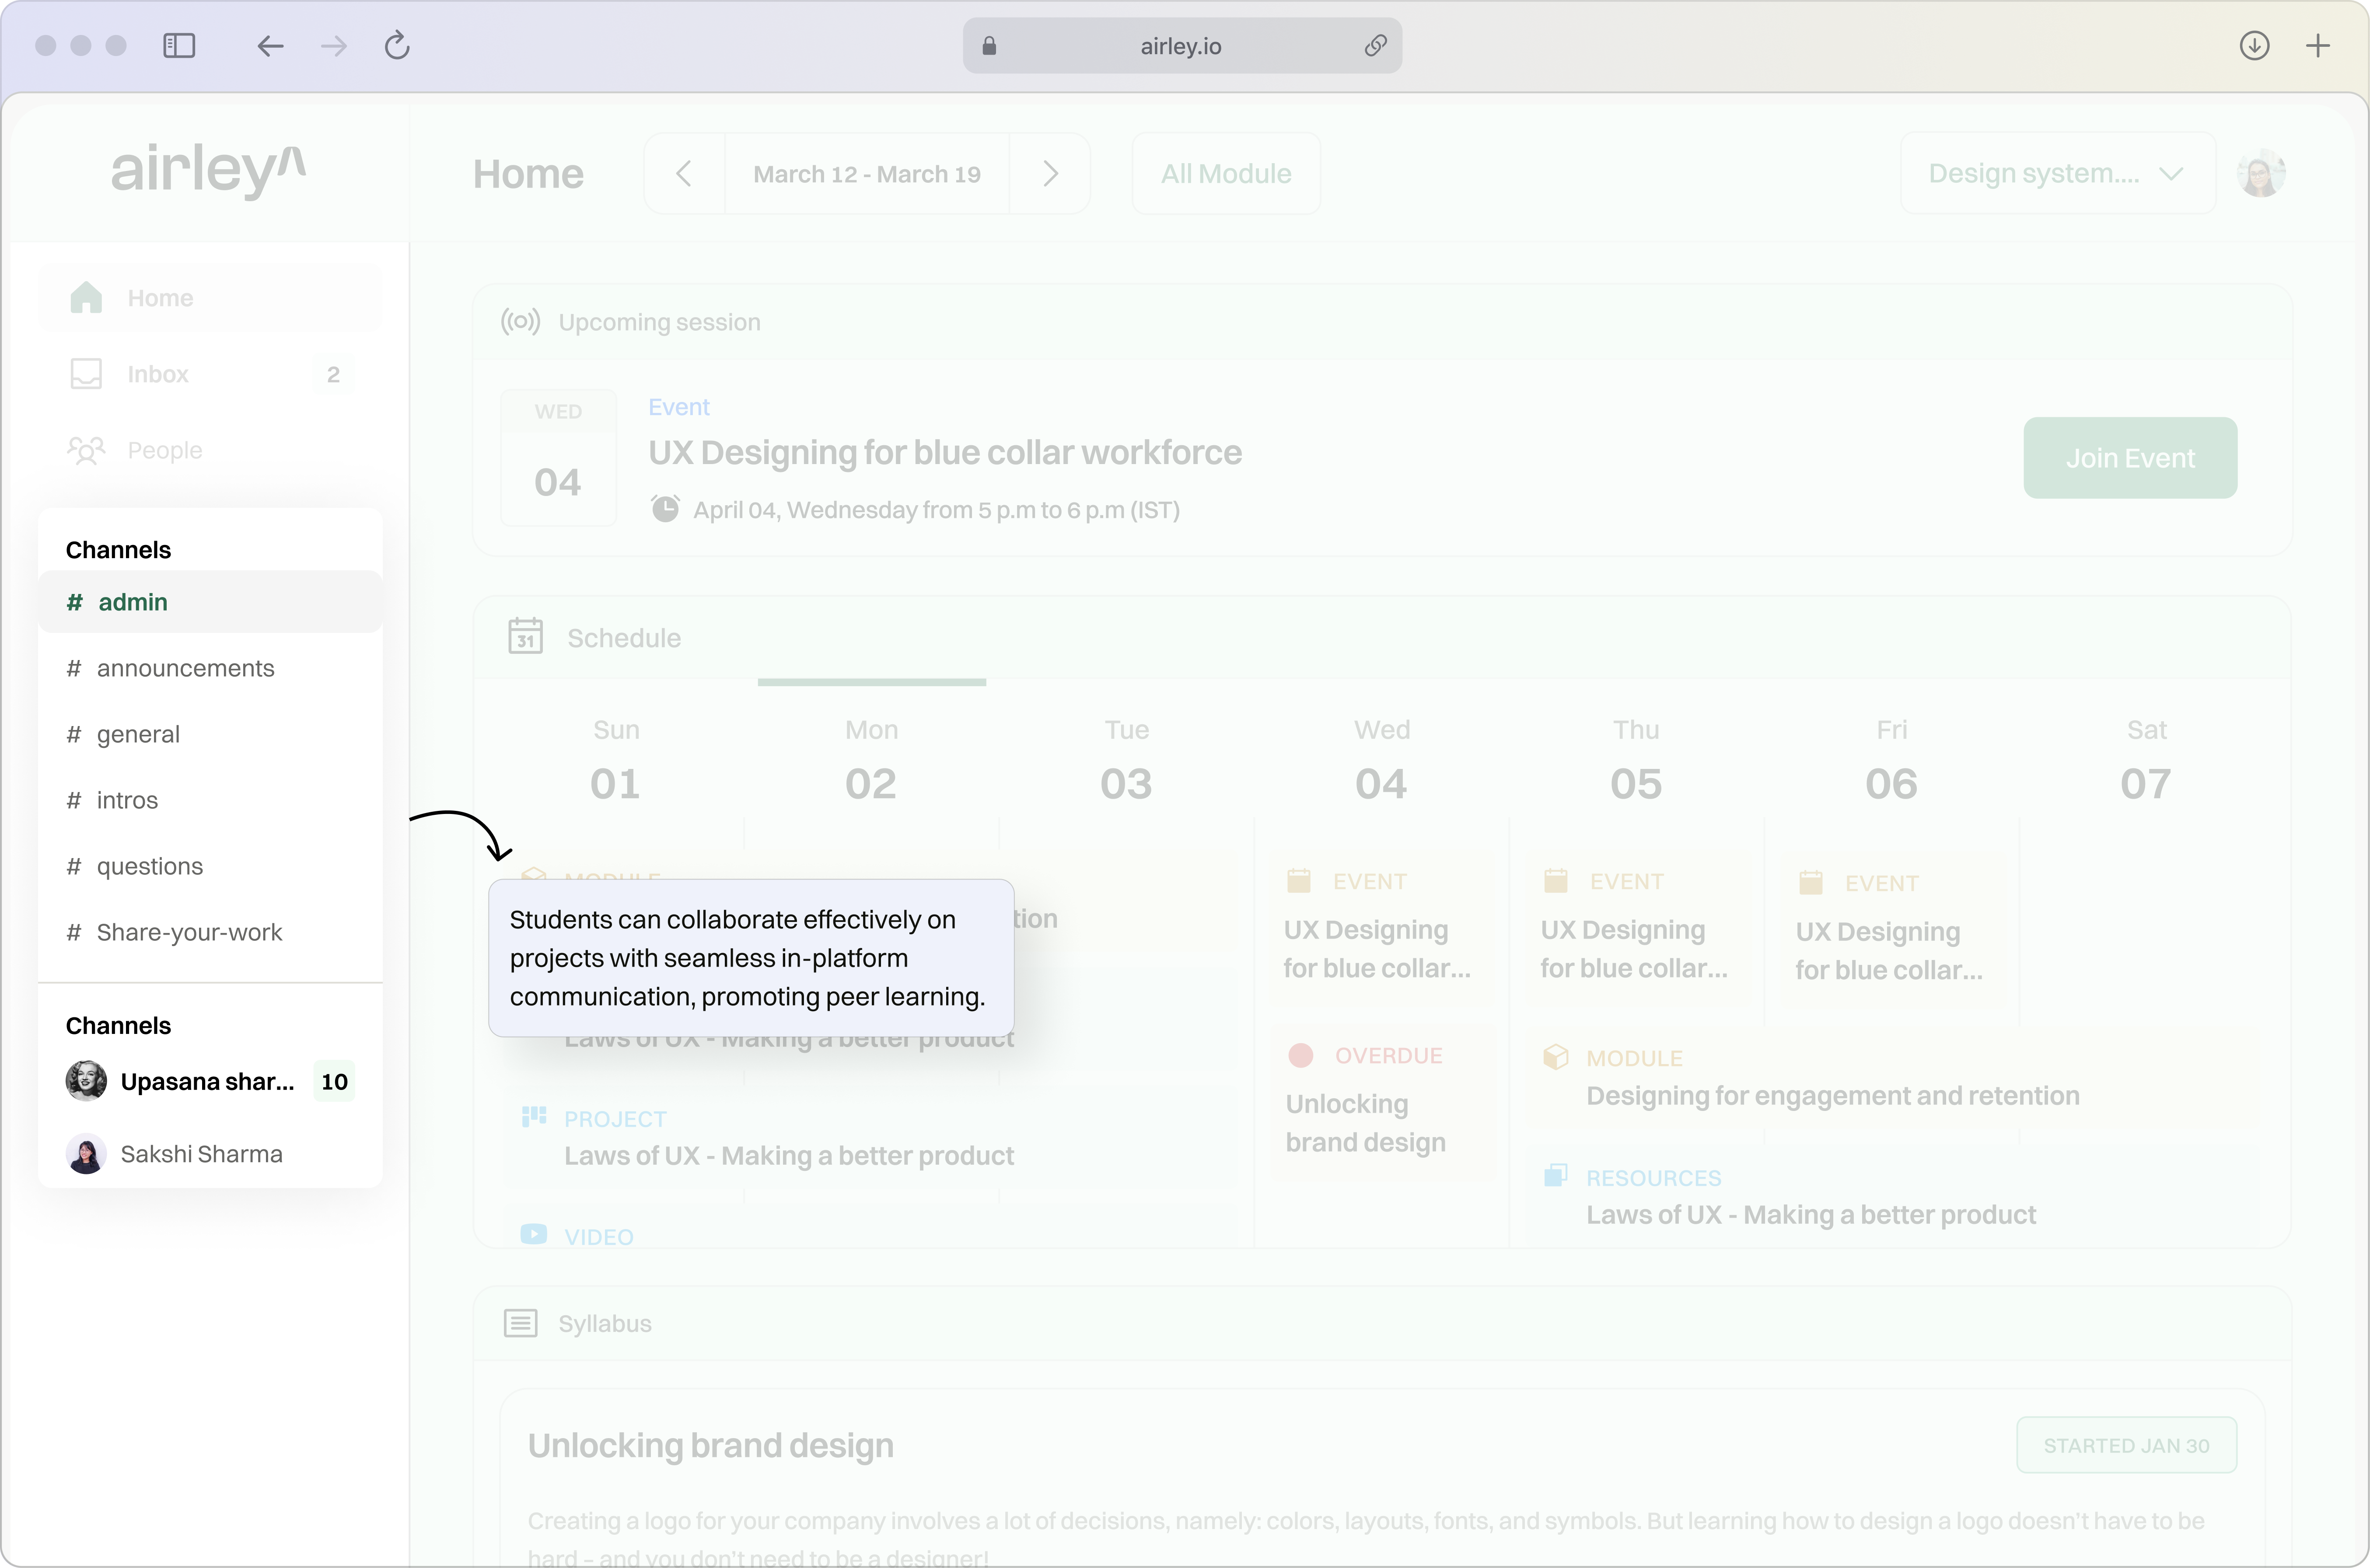Open the All Module filter
The width and height of the screenshot is (2370, 1568).
click(x=1226, y=174)
